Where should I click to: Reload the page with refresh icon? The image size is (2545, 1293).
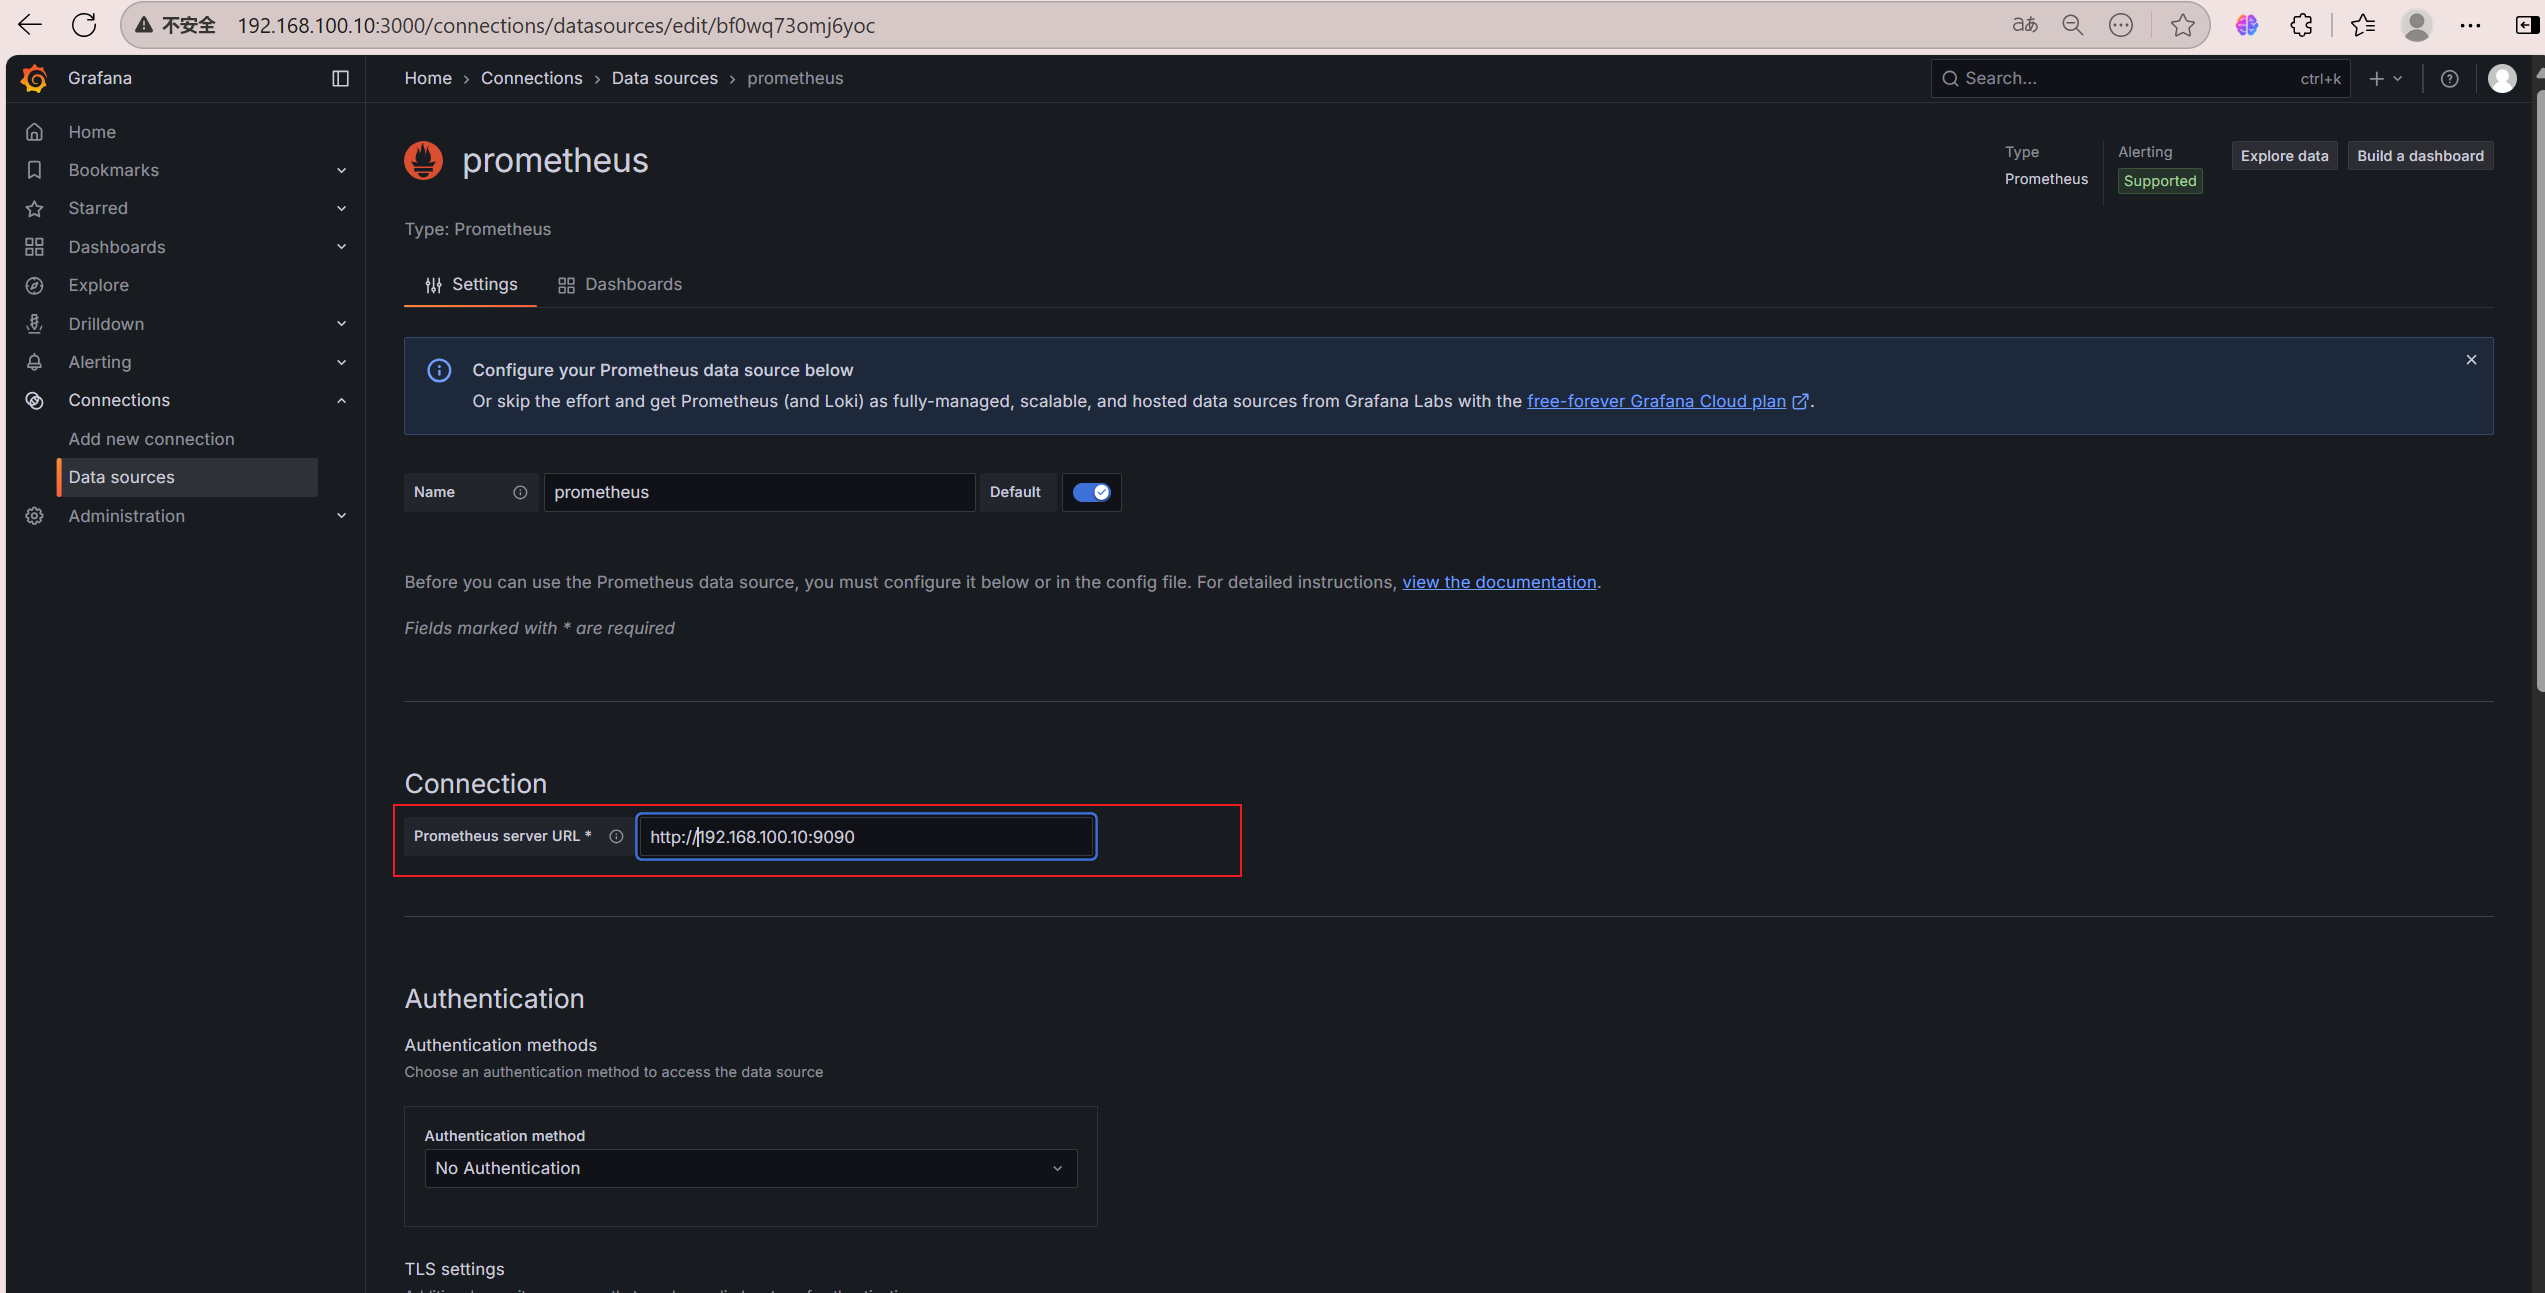(84, 25)
